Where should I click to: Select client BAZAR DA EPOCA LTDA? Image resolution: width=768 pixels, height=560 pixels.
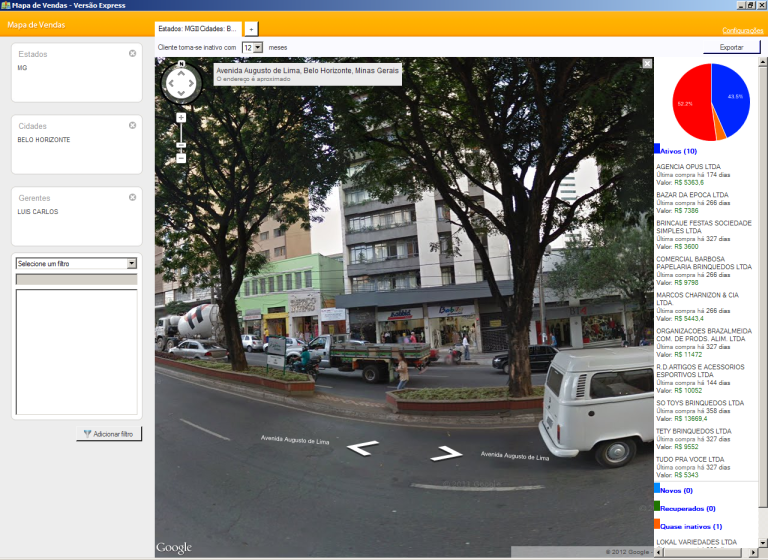pyautogui.click(x=692, y=195)
